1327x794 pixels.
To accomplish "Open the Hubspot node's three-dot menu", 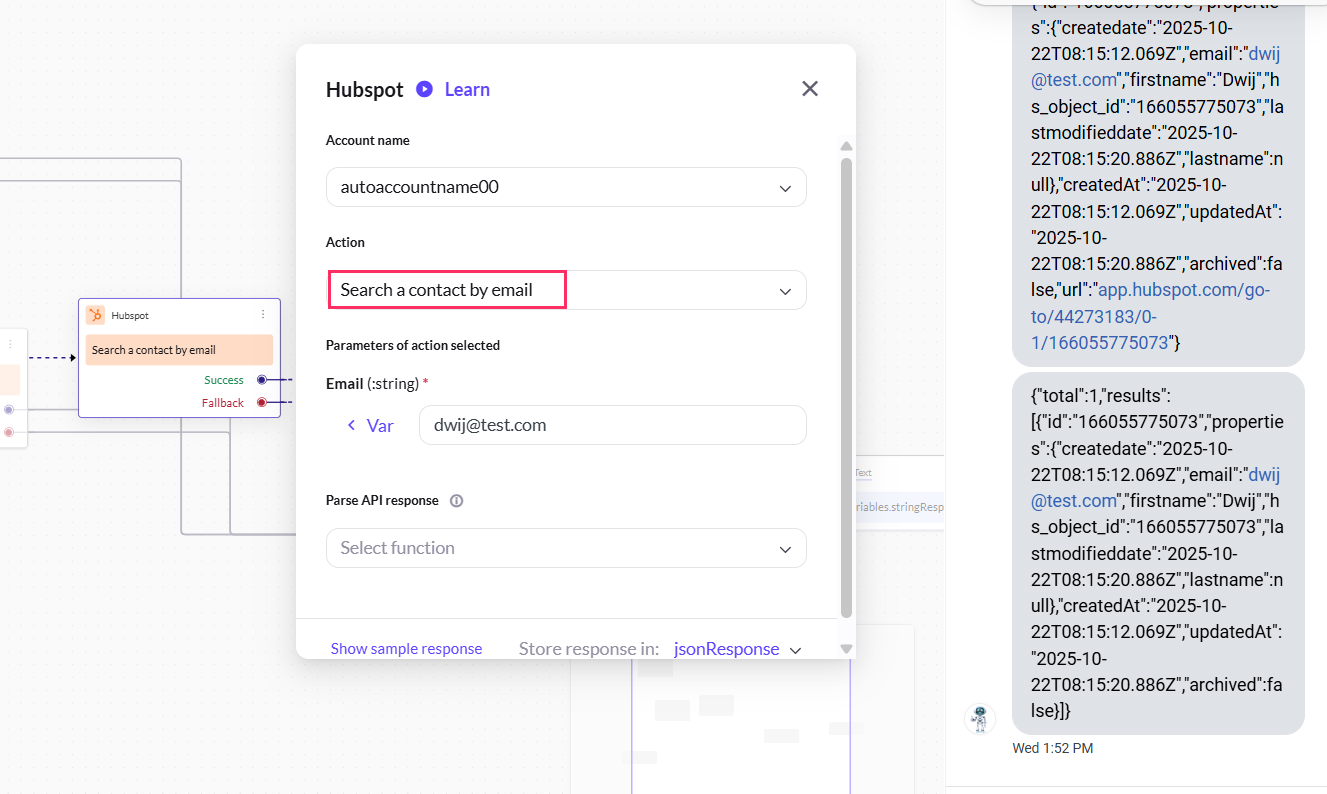I will coord(263,315).
